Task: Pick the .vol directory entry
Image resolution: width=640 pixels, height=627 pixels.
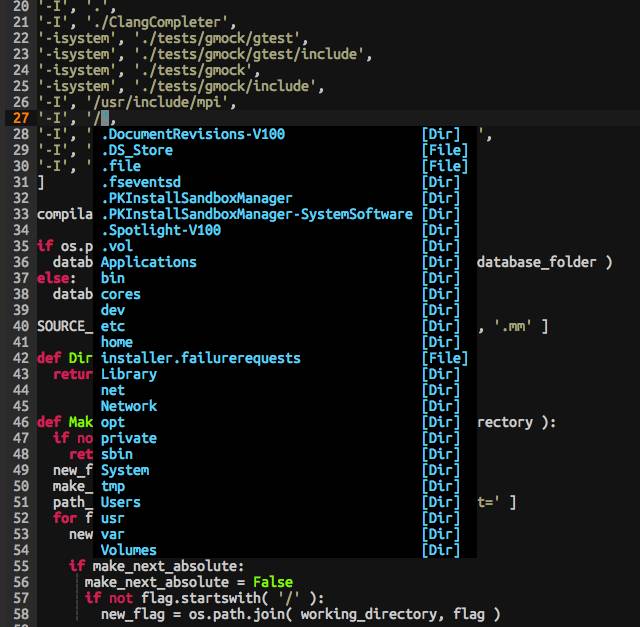Action: pyautogui.click(x=284, y=246)
